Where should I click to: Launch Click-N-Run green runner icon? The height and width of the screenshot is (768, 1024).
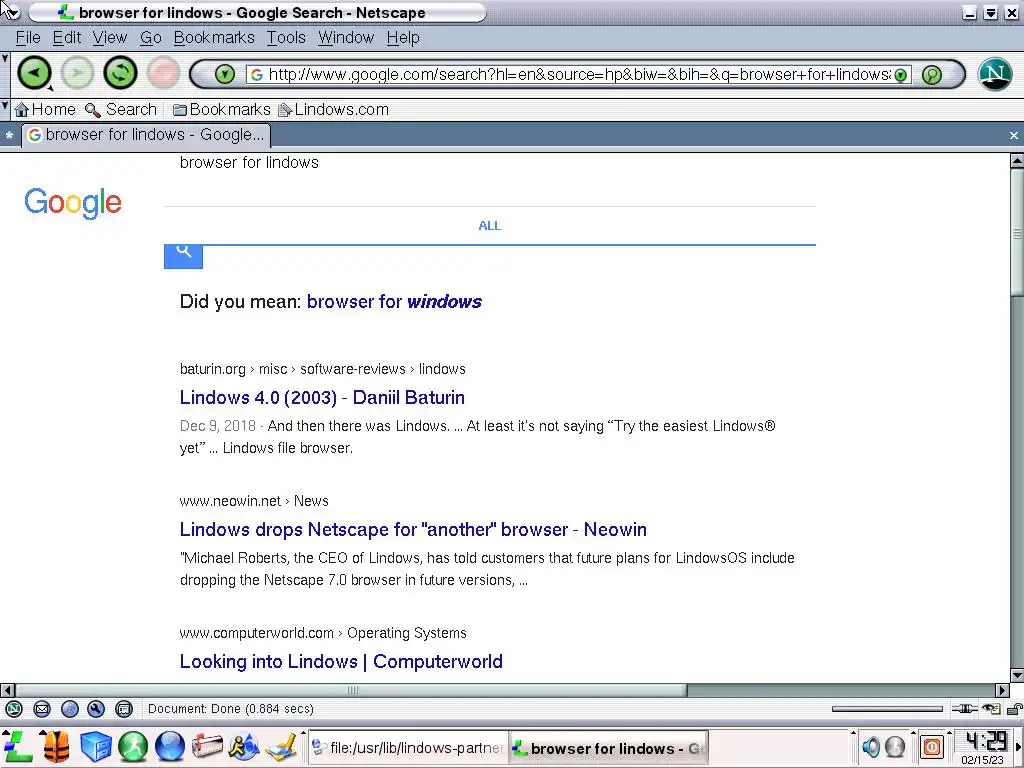pyautogui.click(x=133, y=746)
